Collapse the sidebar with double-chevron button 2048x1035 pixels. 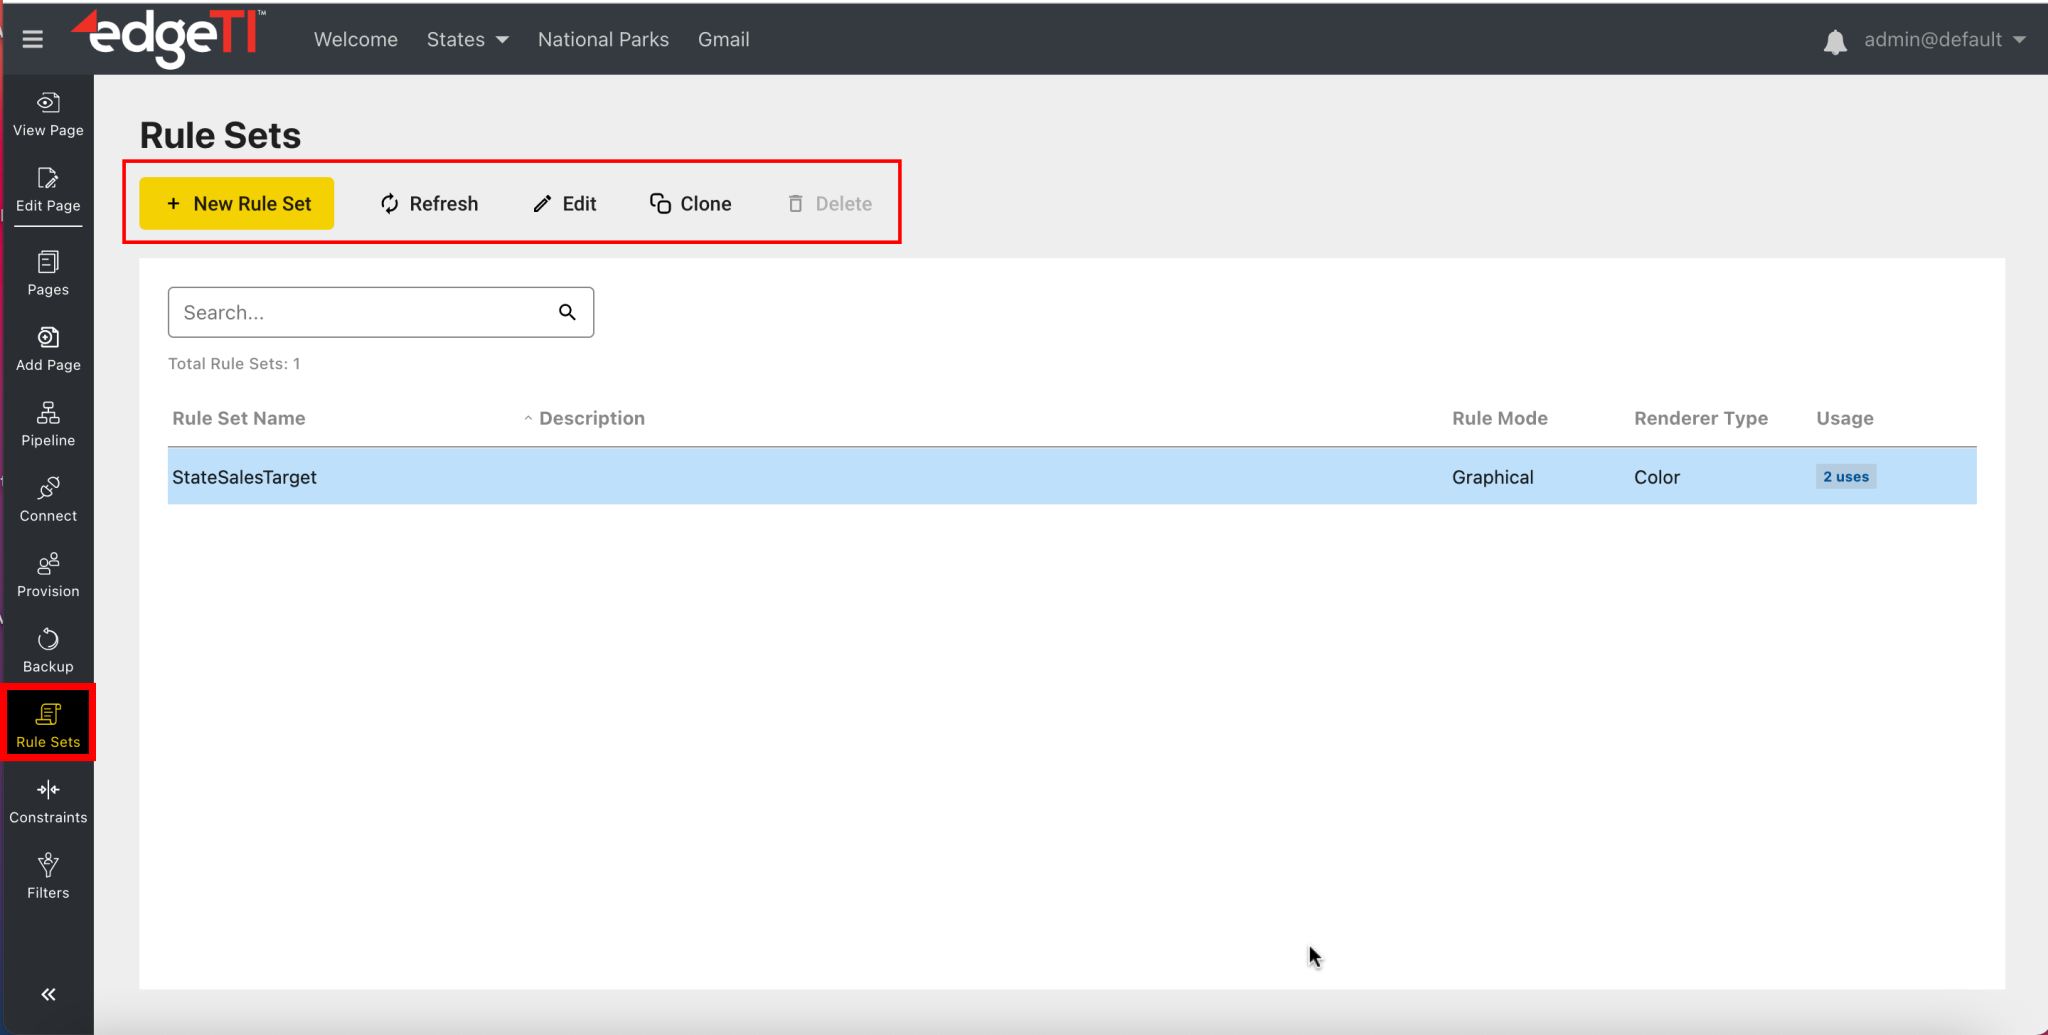(47, 994)
